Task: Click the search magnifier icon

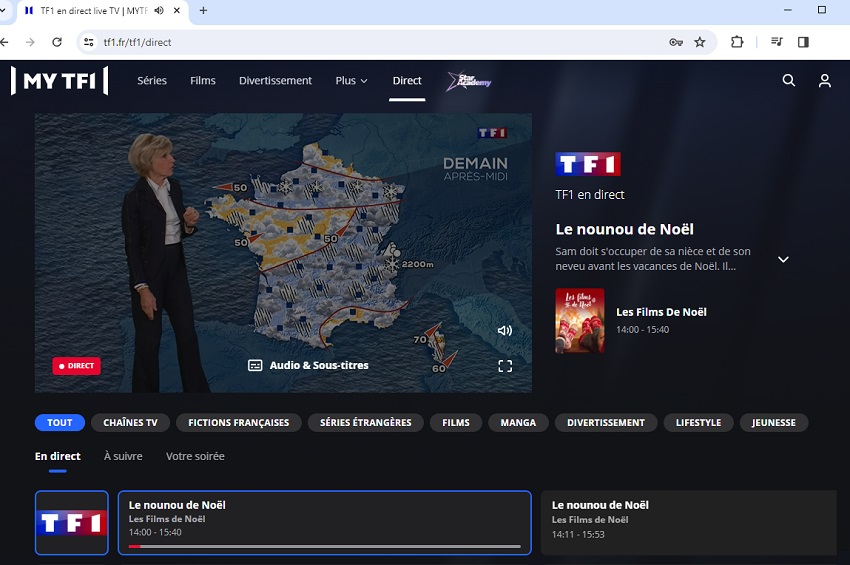Action: coord(789,81)
